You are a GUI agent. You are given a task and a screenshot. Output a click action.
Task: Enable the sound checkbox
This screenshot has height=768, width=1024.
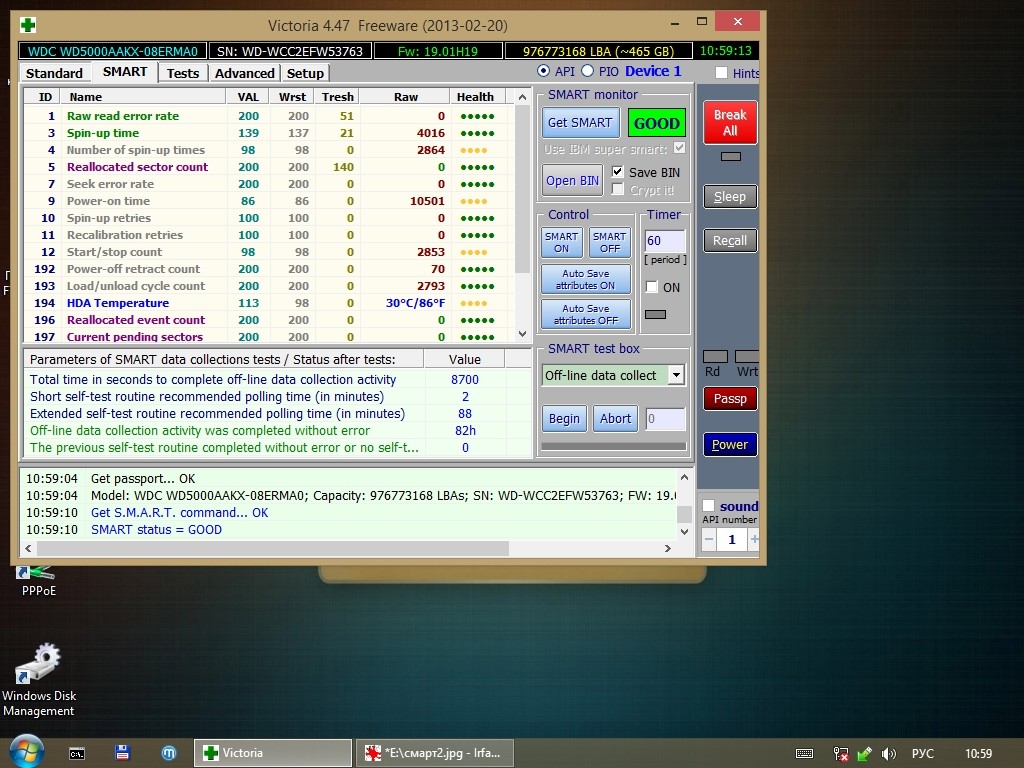tap(709, 506)
